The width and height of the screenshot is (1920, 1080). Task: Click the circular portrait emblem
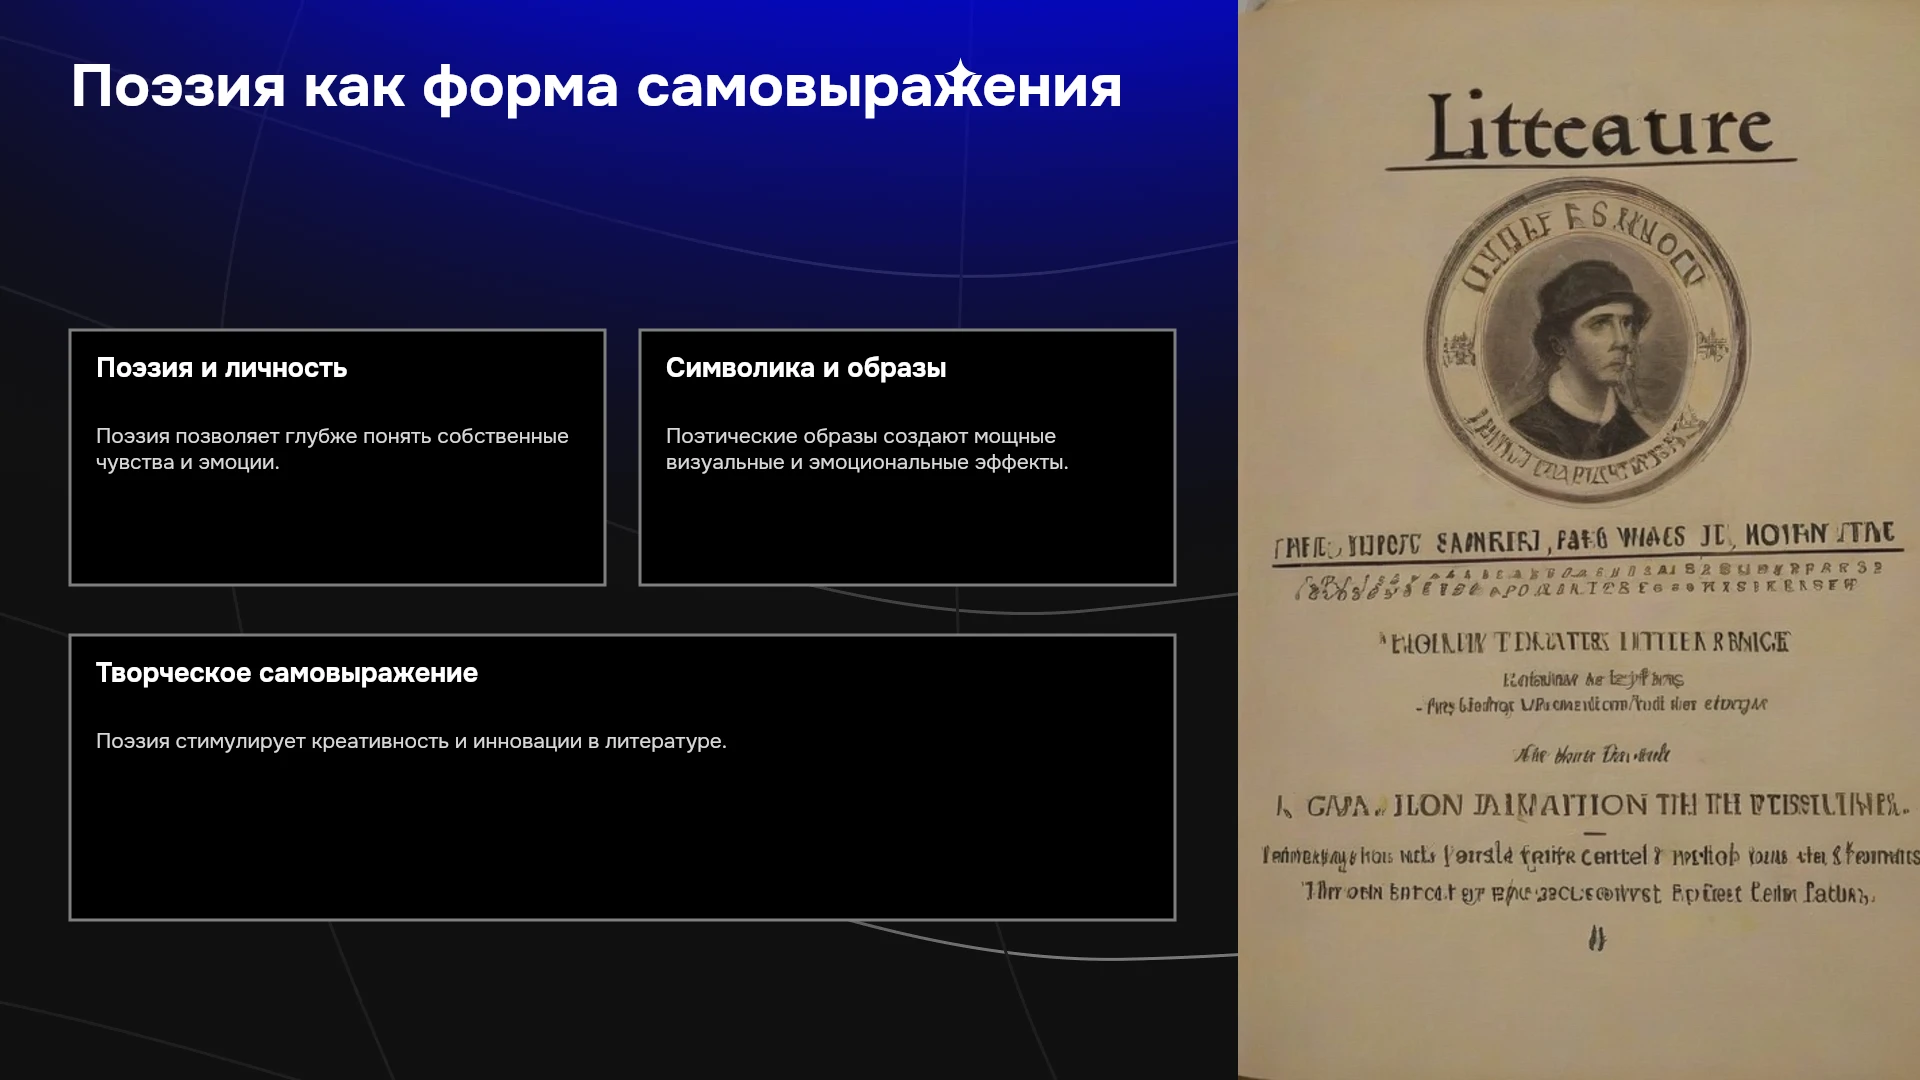(1588, 340)
